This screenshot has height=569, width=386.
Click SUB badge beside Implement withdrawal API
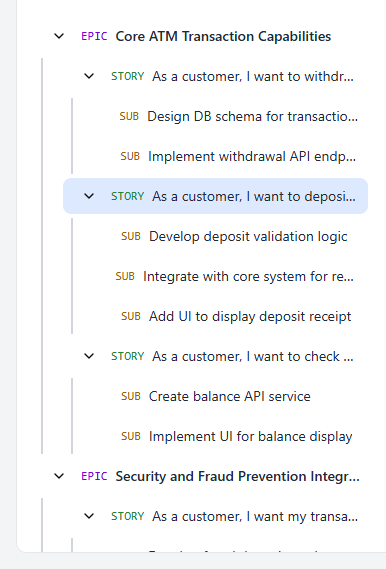(x=130, y=156)
